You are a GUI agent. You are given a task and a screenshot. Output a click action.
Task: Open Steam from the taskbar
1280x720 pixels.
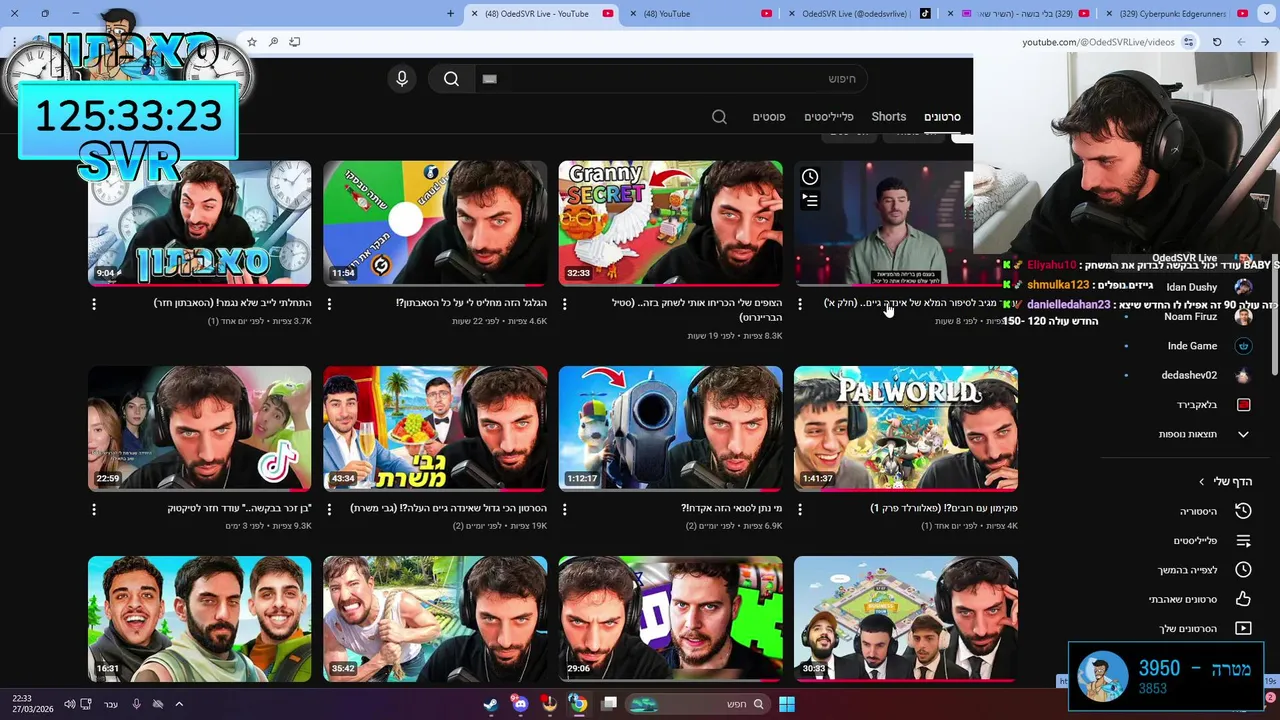(490, 704)
